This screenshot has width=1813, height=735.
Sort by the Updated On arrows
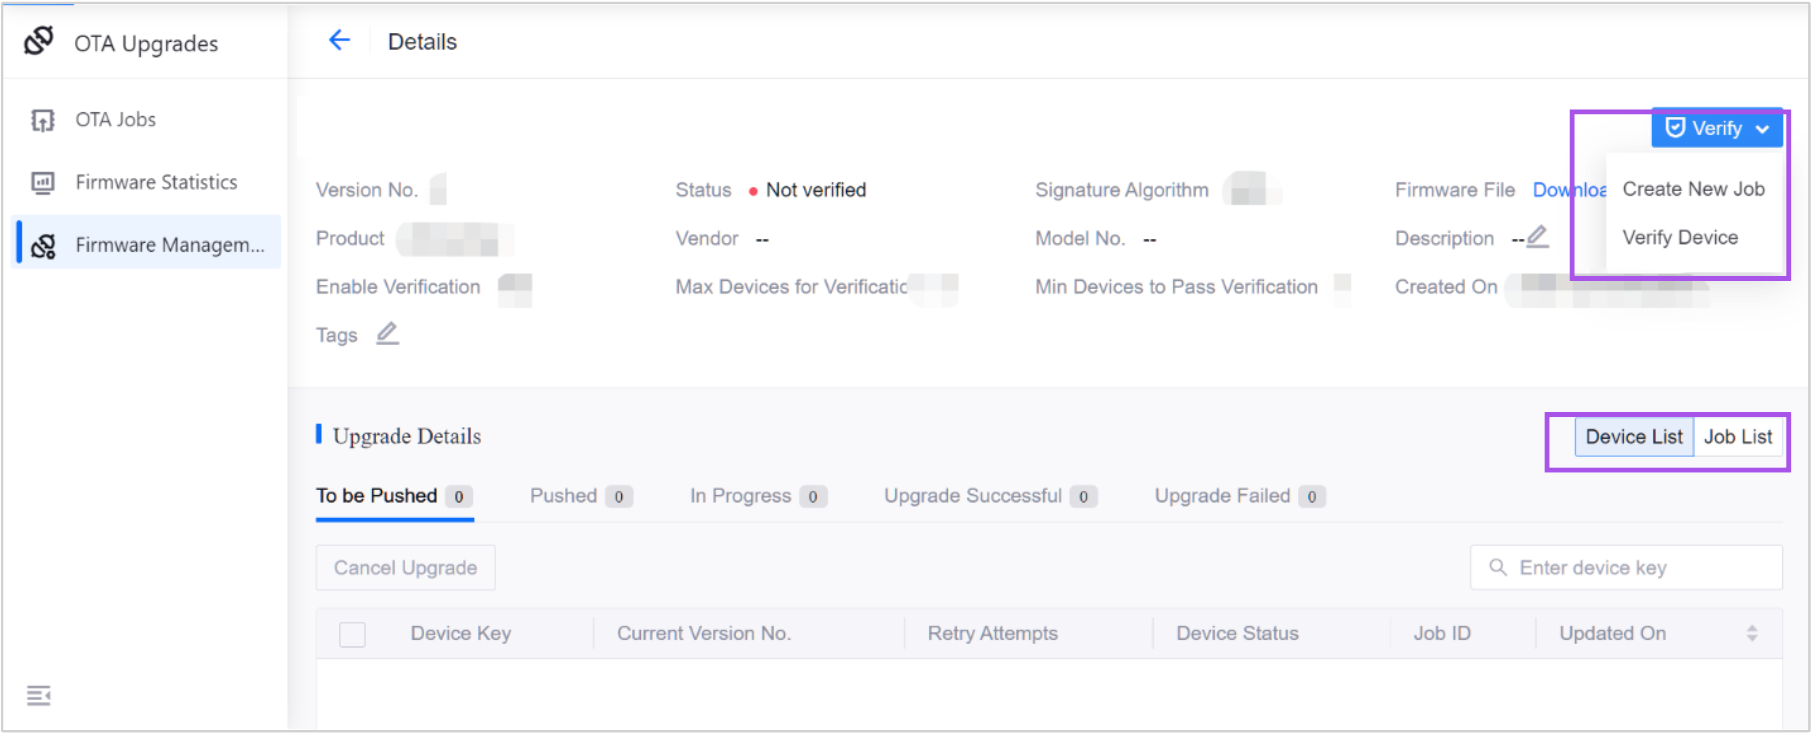coord(1752,633)
